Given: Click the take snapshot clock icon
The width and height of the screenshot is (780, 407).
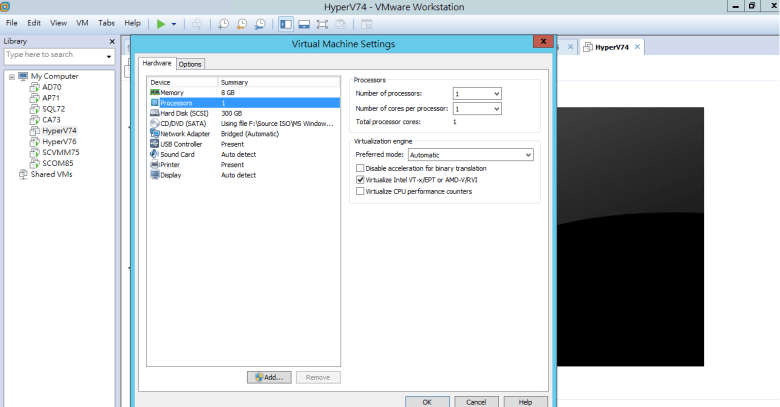Looking at the screenshot, I should [x=223, y=23].
